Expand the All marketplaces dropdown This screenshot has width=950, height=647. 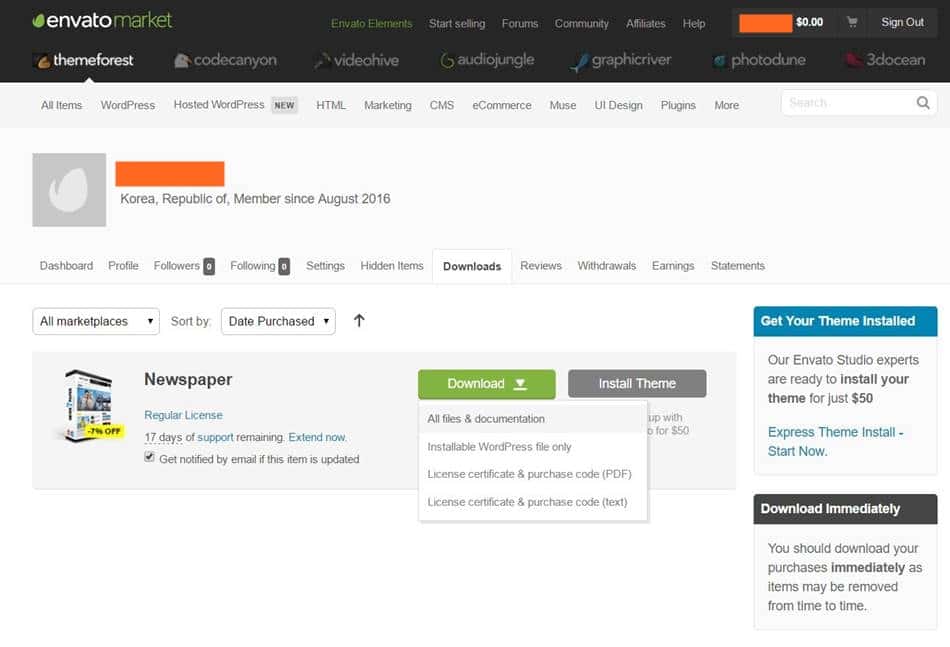(96, 321)
